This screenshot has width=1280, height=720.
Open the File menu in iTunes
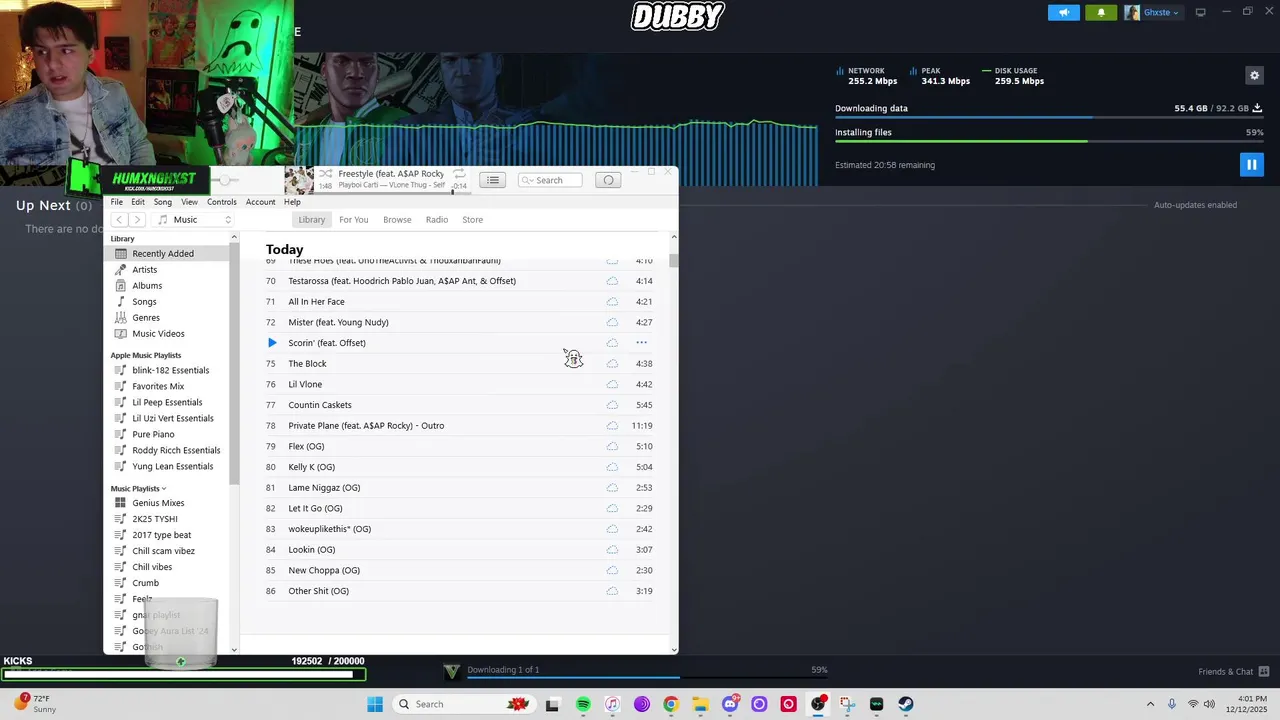pos(117,202)
